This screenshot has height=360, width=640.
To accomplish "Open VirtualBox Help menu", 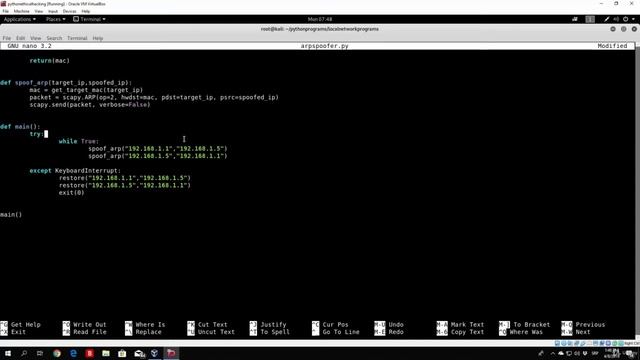I will click(86, 11).
